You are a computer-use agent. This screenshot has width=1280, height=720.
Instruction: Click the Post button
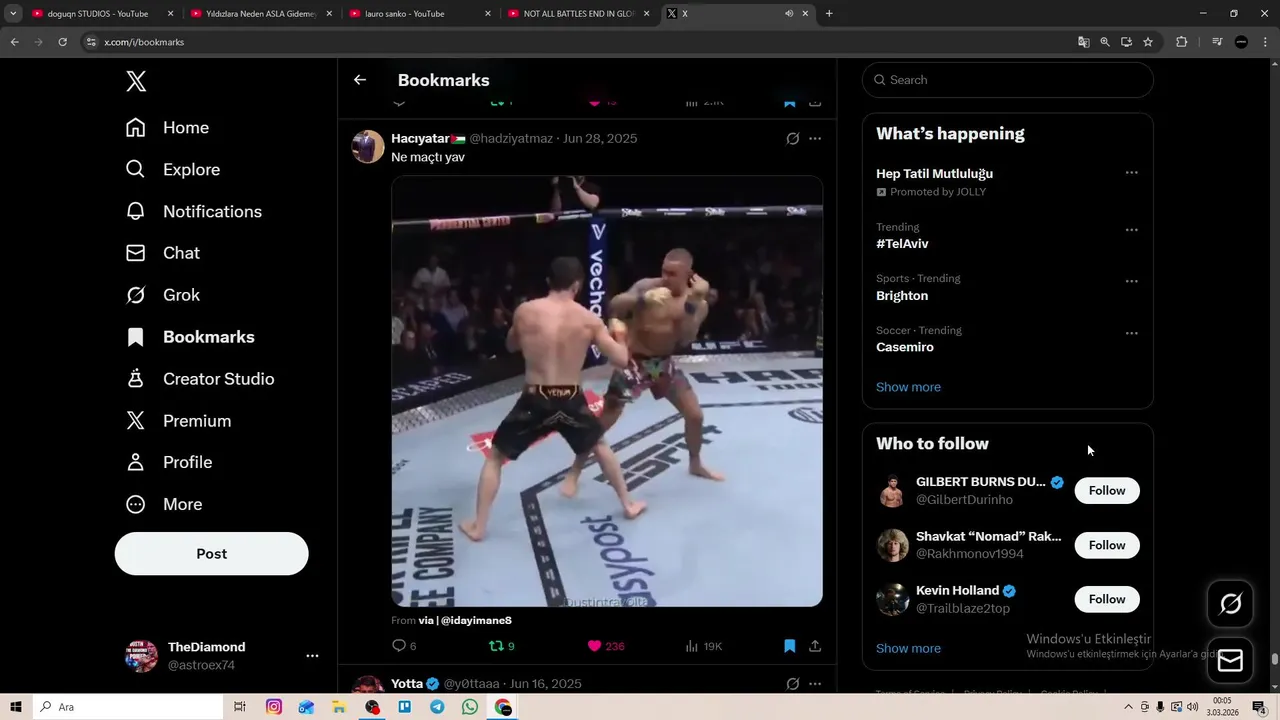(211, 554)
